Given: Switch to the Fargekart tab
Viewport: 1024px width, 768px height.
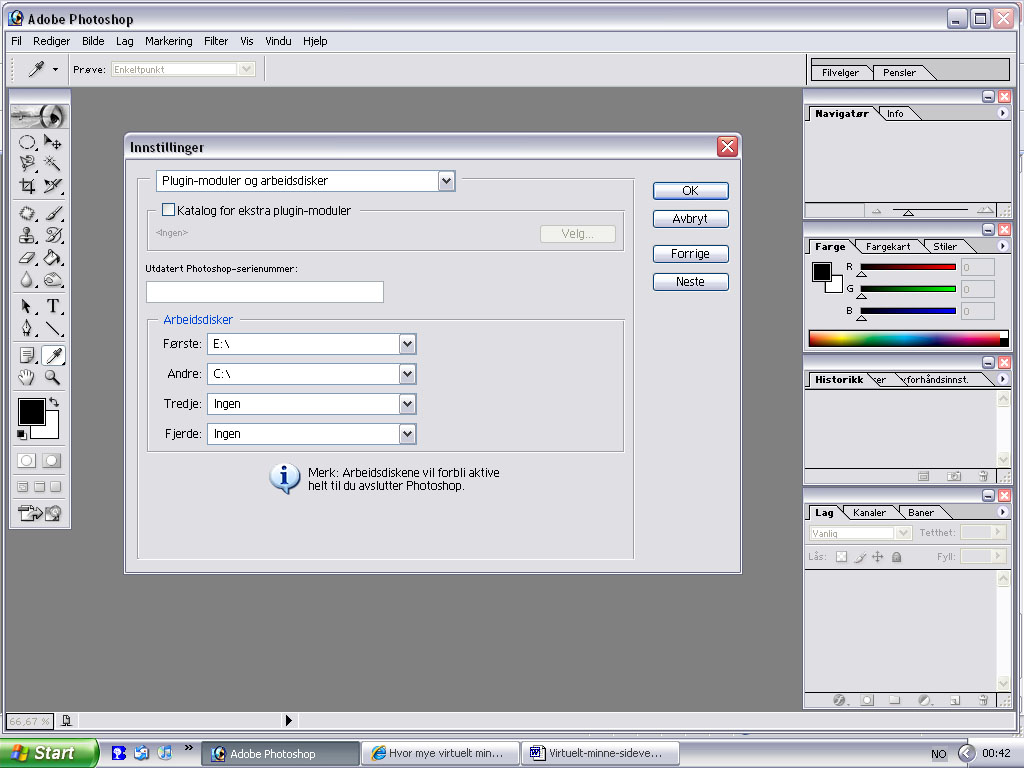Looking at the screenshot, I should (x=888, y=247).
